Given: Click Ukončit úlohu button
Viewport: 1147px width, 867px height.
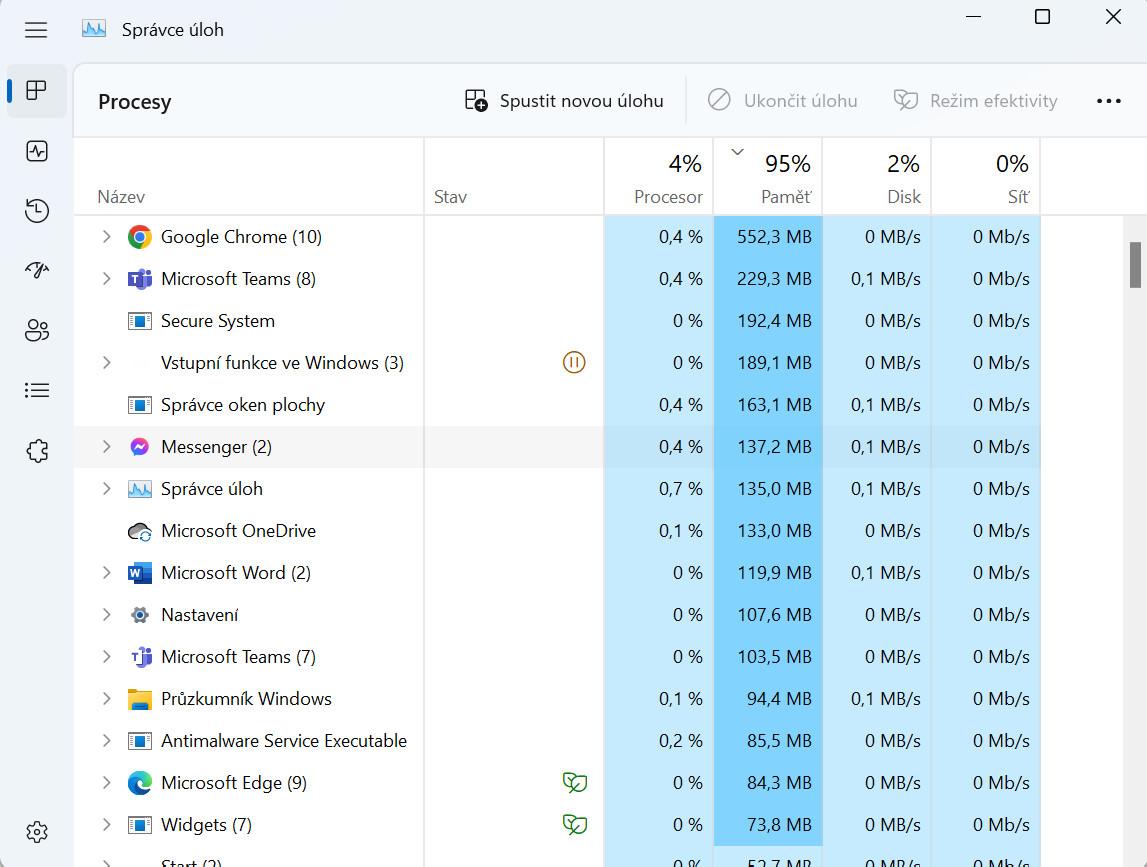Looking at the screenshot, I should coord(783,101).
